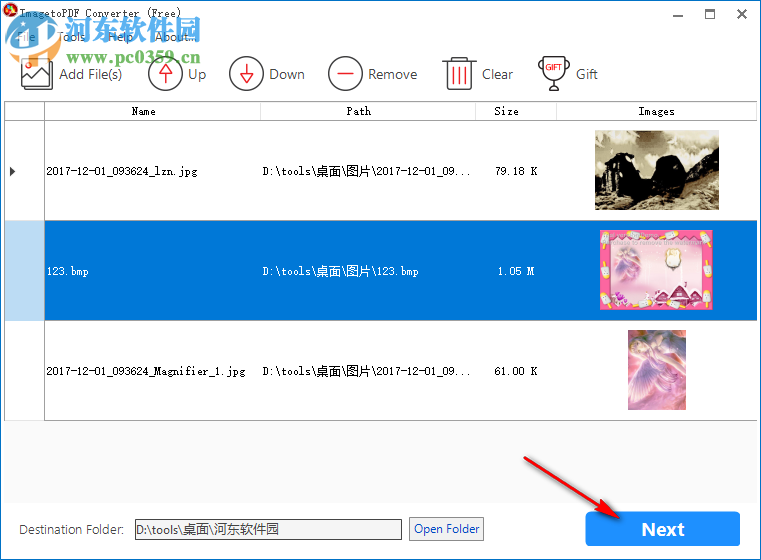Click the path cell of Magnifier_1.jpg row
Viewport: 761px width, 560px height.
tap(368, 371)
